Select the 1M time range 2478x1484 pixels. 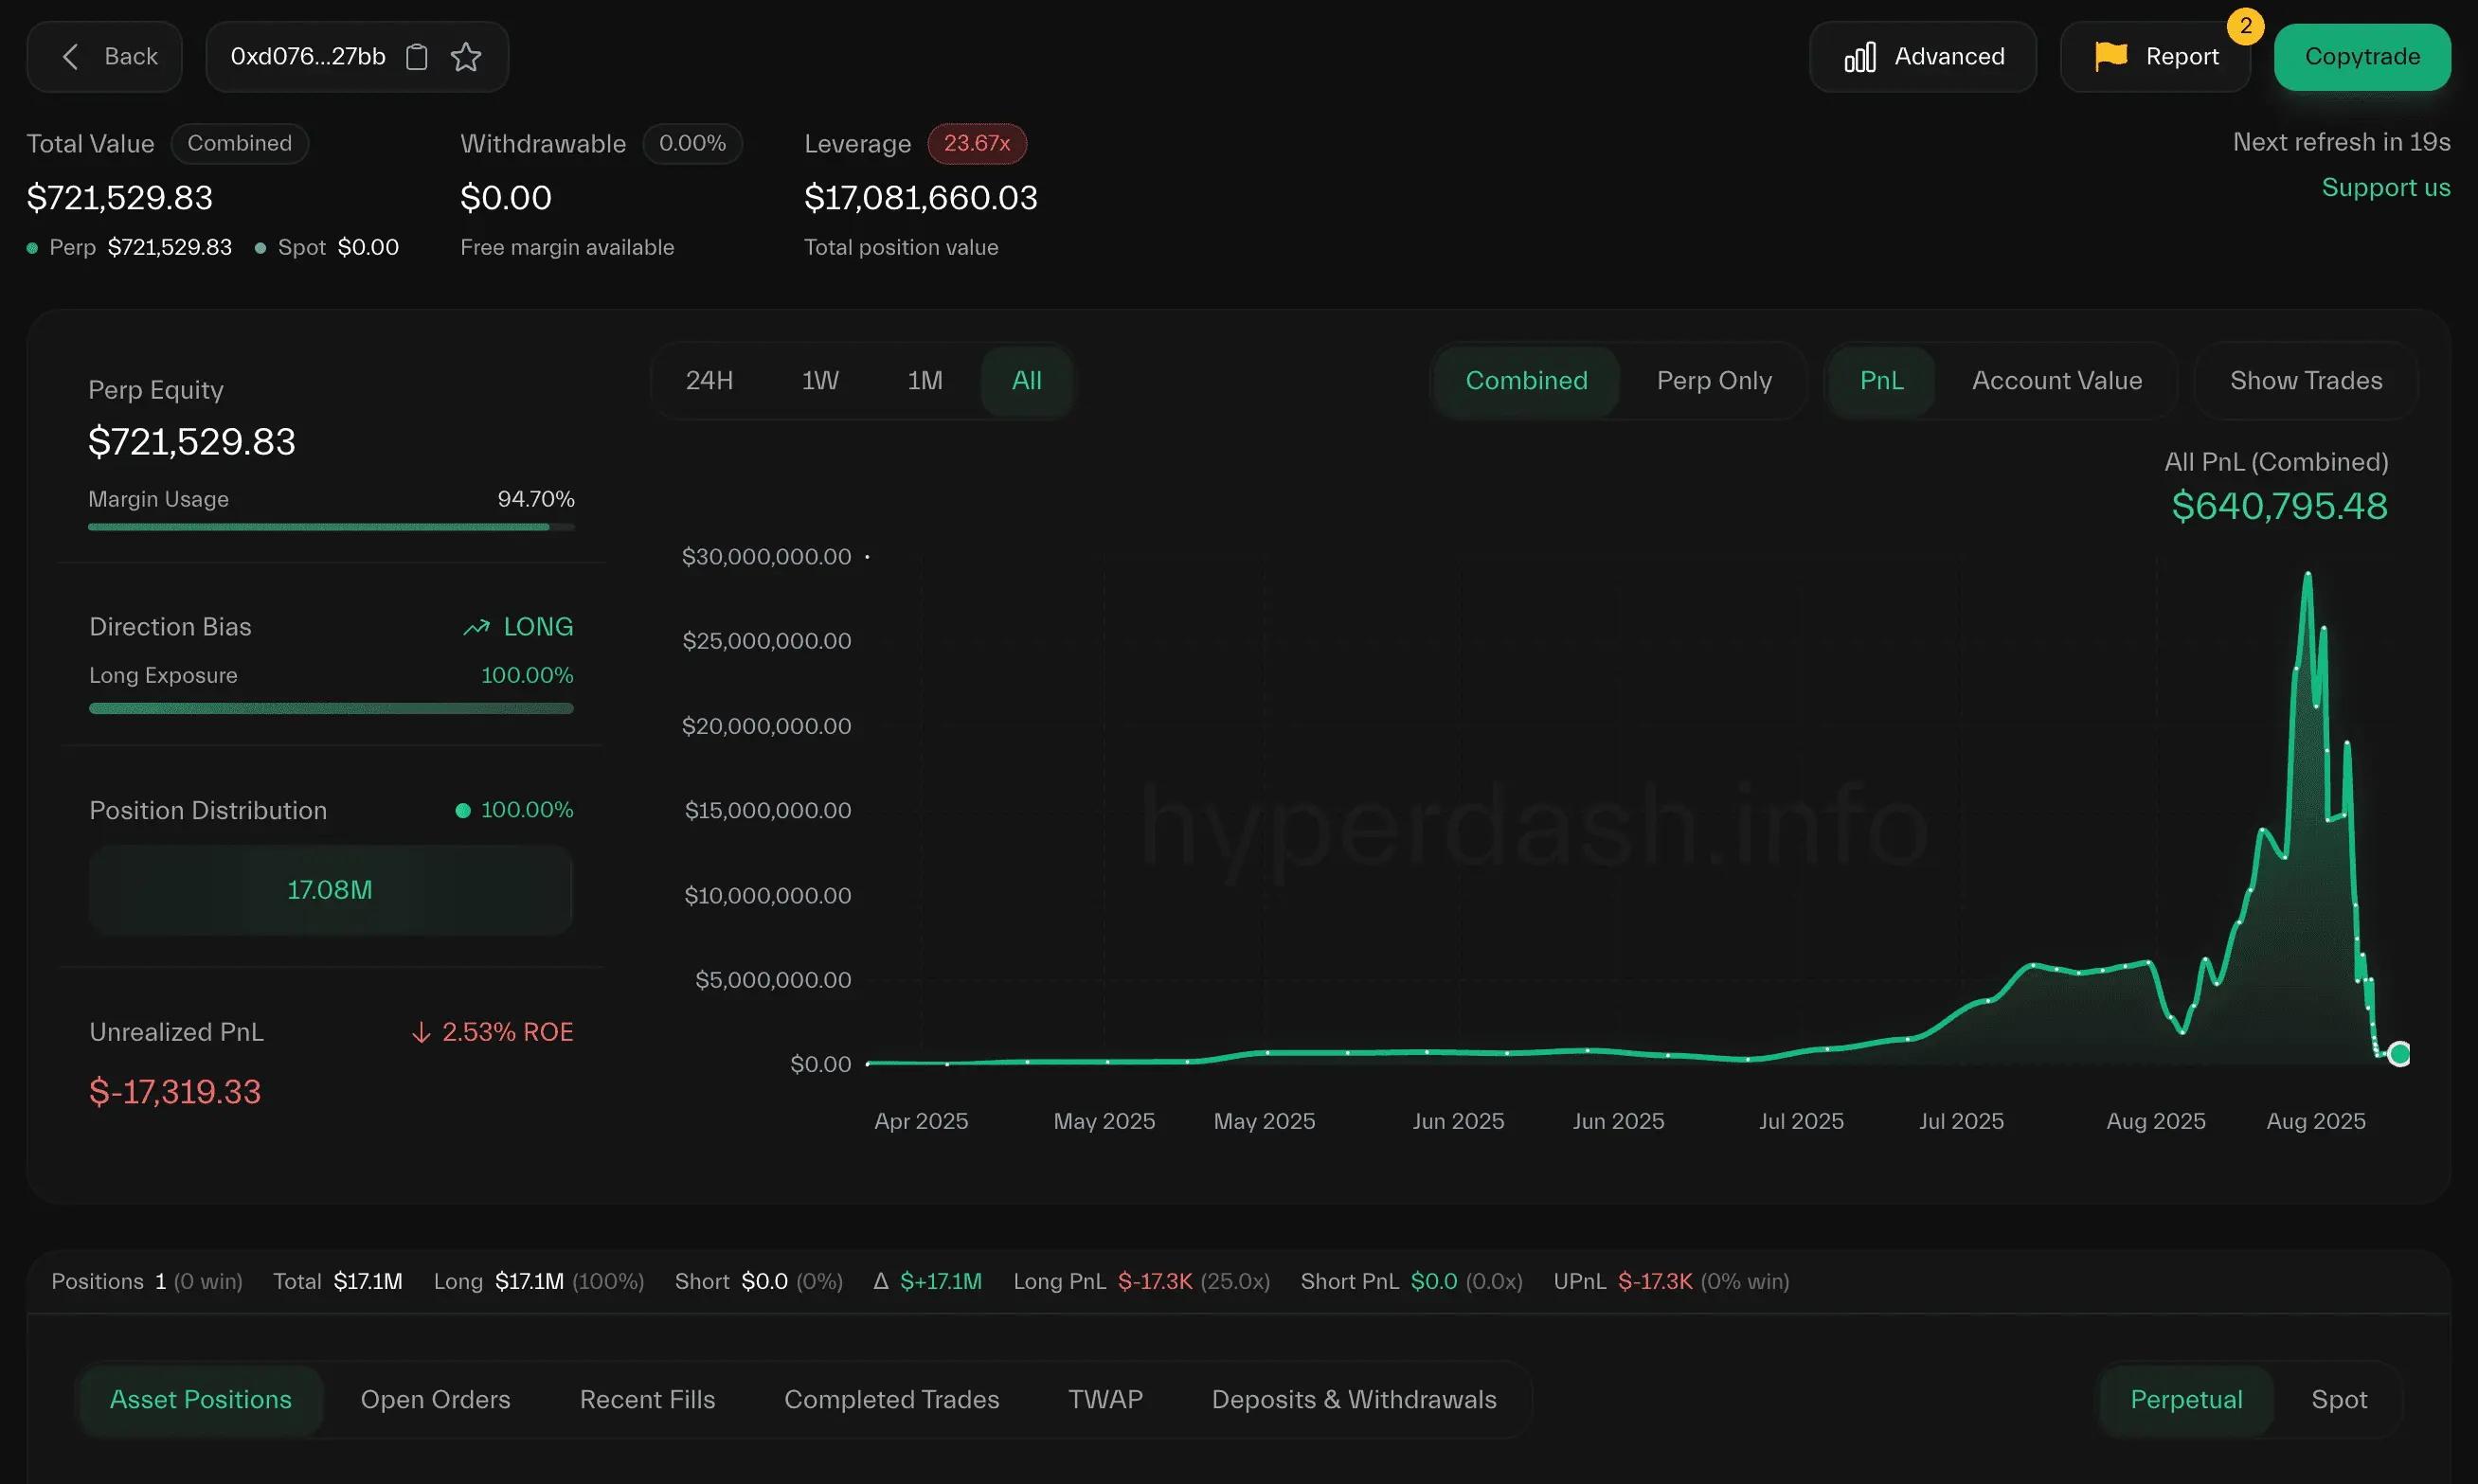tap(924, 381)
